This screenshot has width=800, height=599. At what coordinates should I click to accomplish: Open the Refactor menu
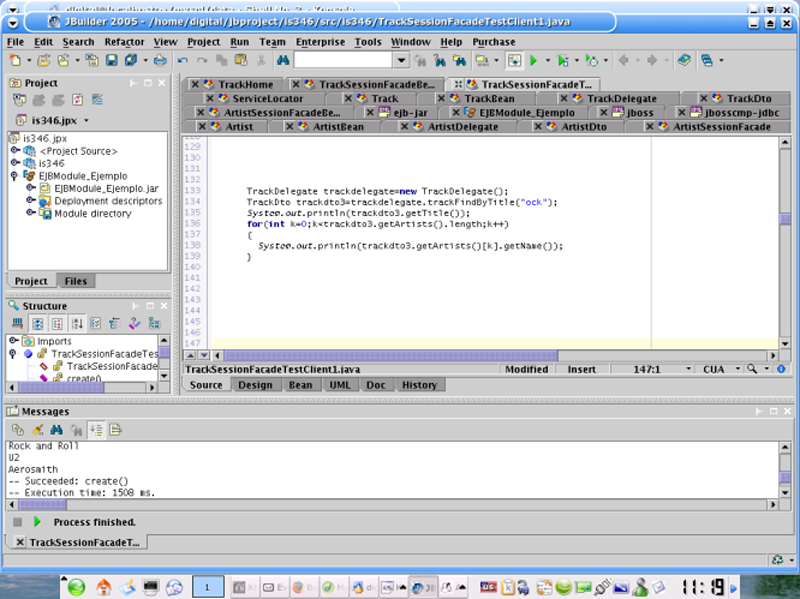(x=124, y=42)
